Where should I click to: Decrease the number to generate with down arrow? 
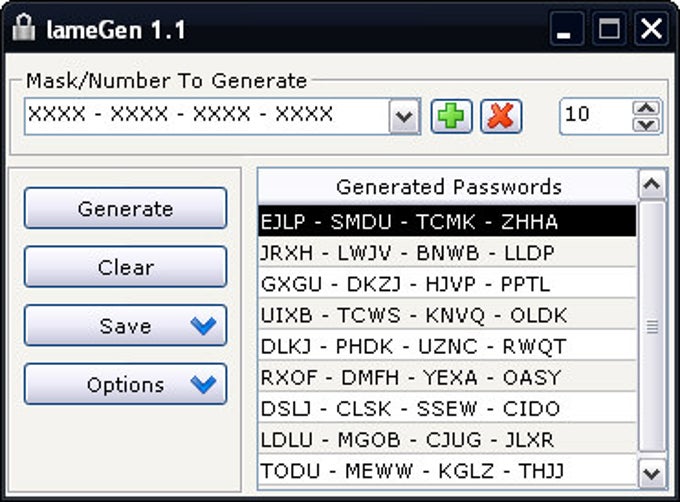(646, 125)
